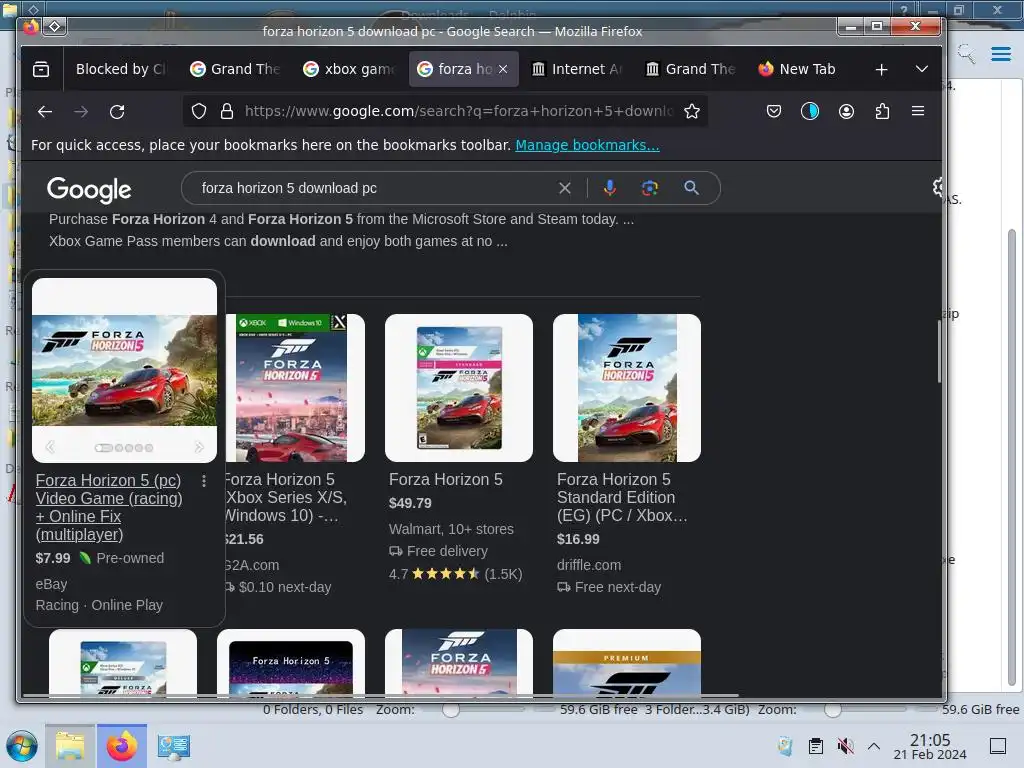Open the system settings taskbar icon
Screen dimensions: 1024x768
[x=174, y=746]
